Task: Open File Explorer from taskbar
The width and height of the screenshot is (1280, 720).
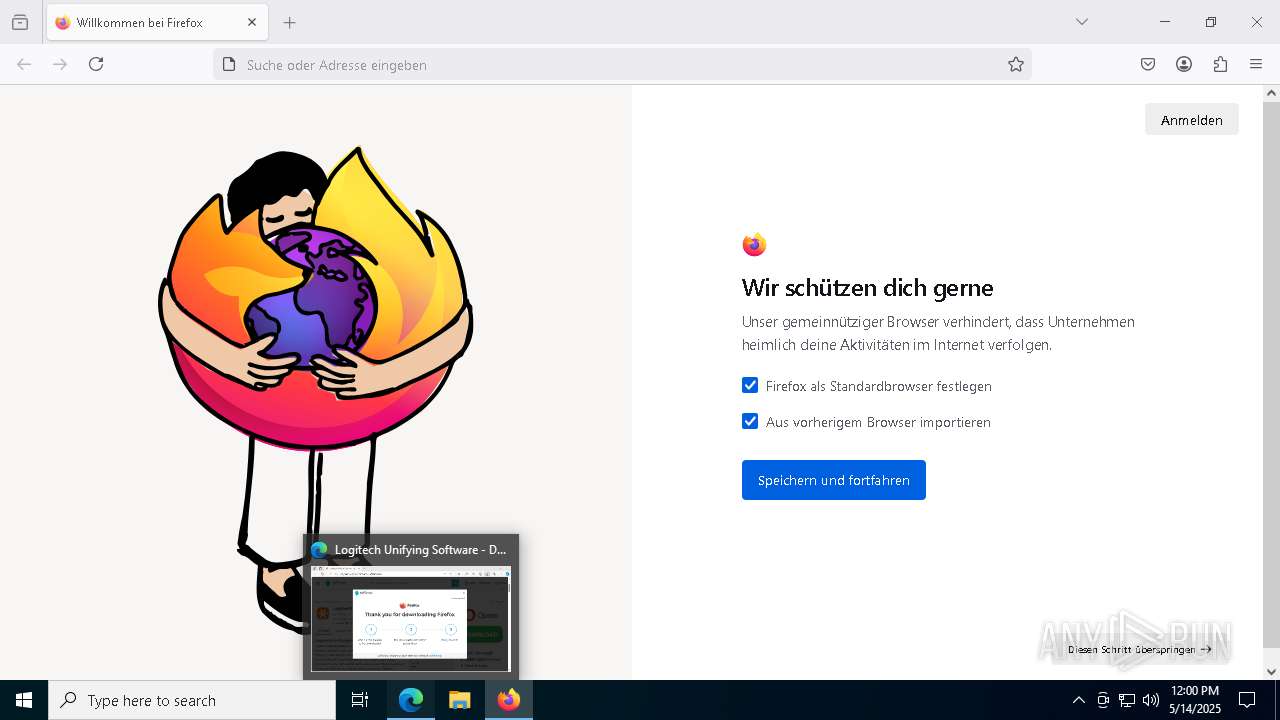Action: 459,700
